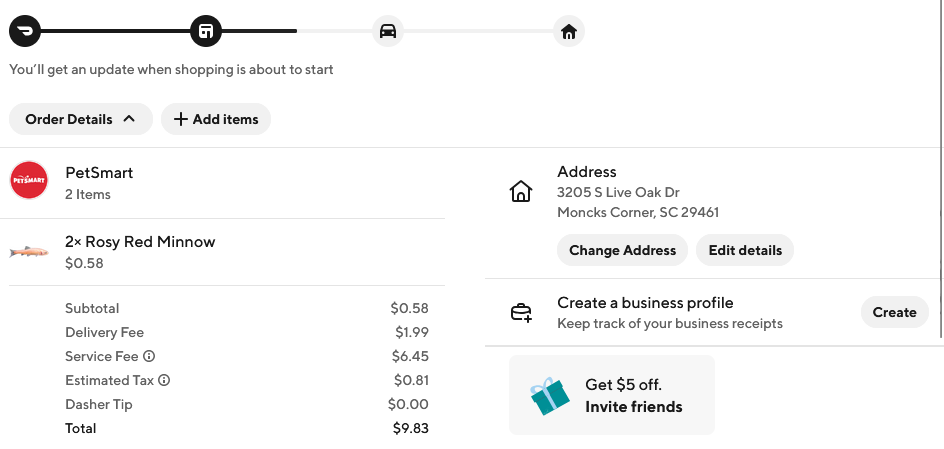Click the car delivery progress step icon
The height and width of the screenshot is (449, 944).
(388, 31)
